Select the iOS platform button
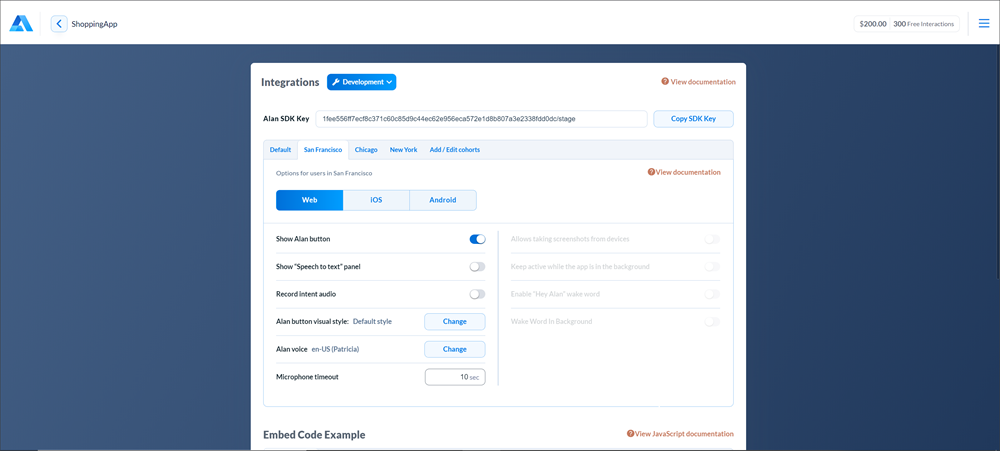Viewport: 1000px width, 452px height. coord(376,200)
